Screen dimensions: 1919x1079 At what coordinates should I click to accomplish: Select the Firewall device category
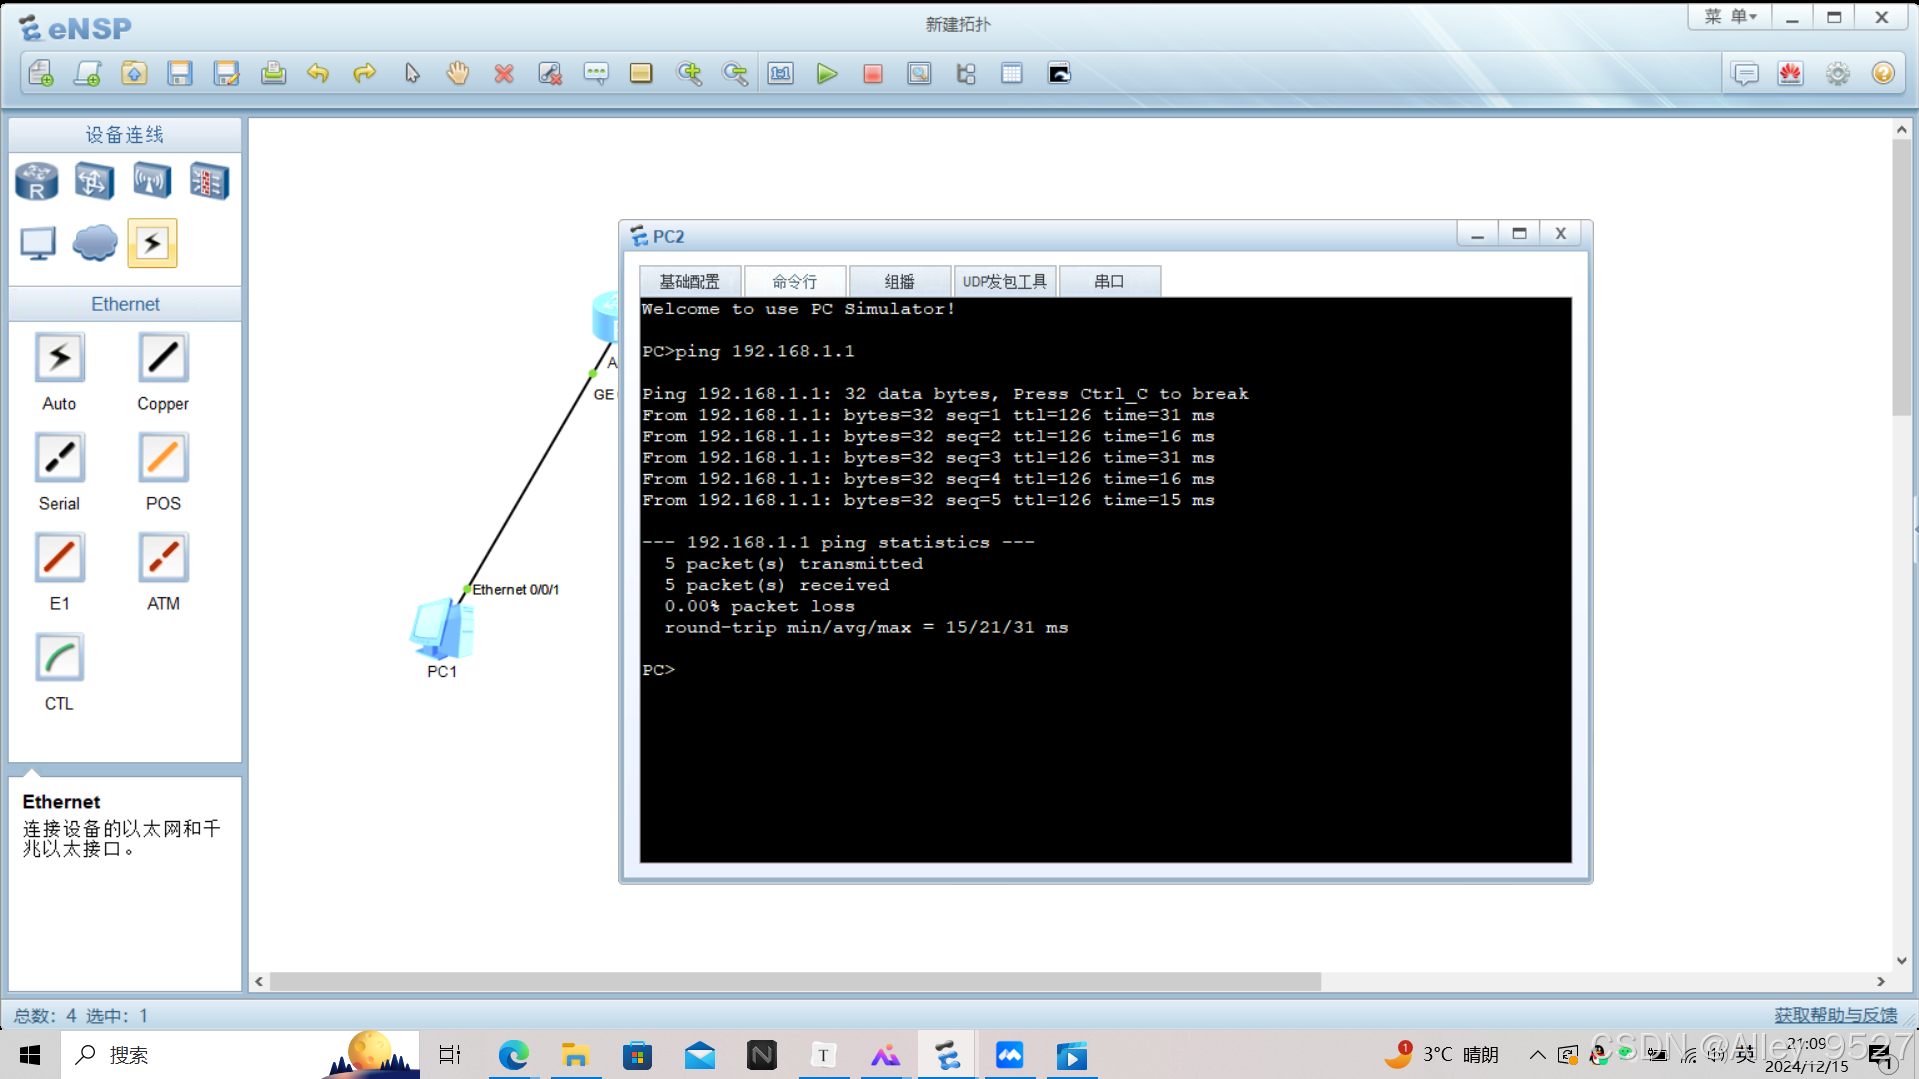(x=209, y=182)
